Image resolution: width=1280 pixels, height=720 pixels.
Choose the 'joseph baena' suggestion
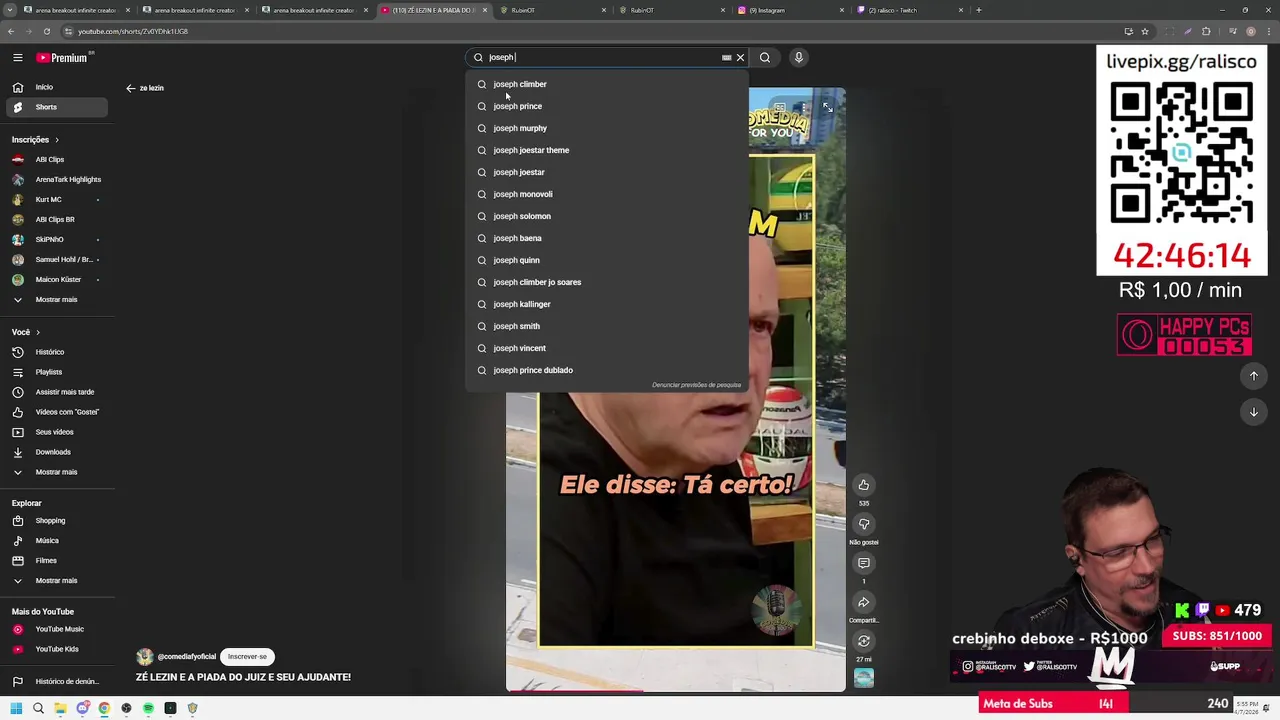pos(607,238)
